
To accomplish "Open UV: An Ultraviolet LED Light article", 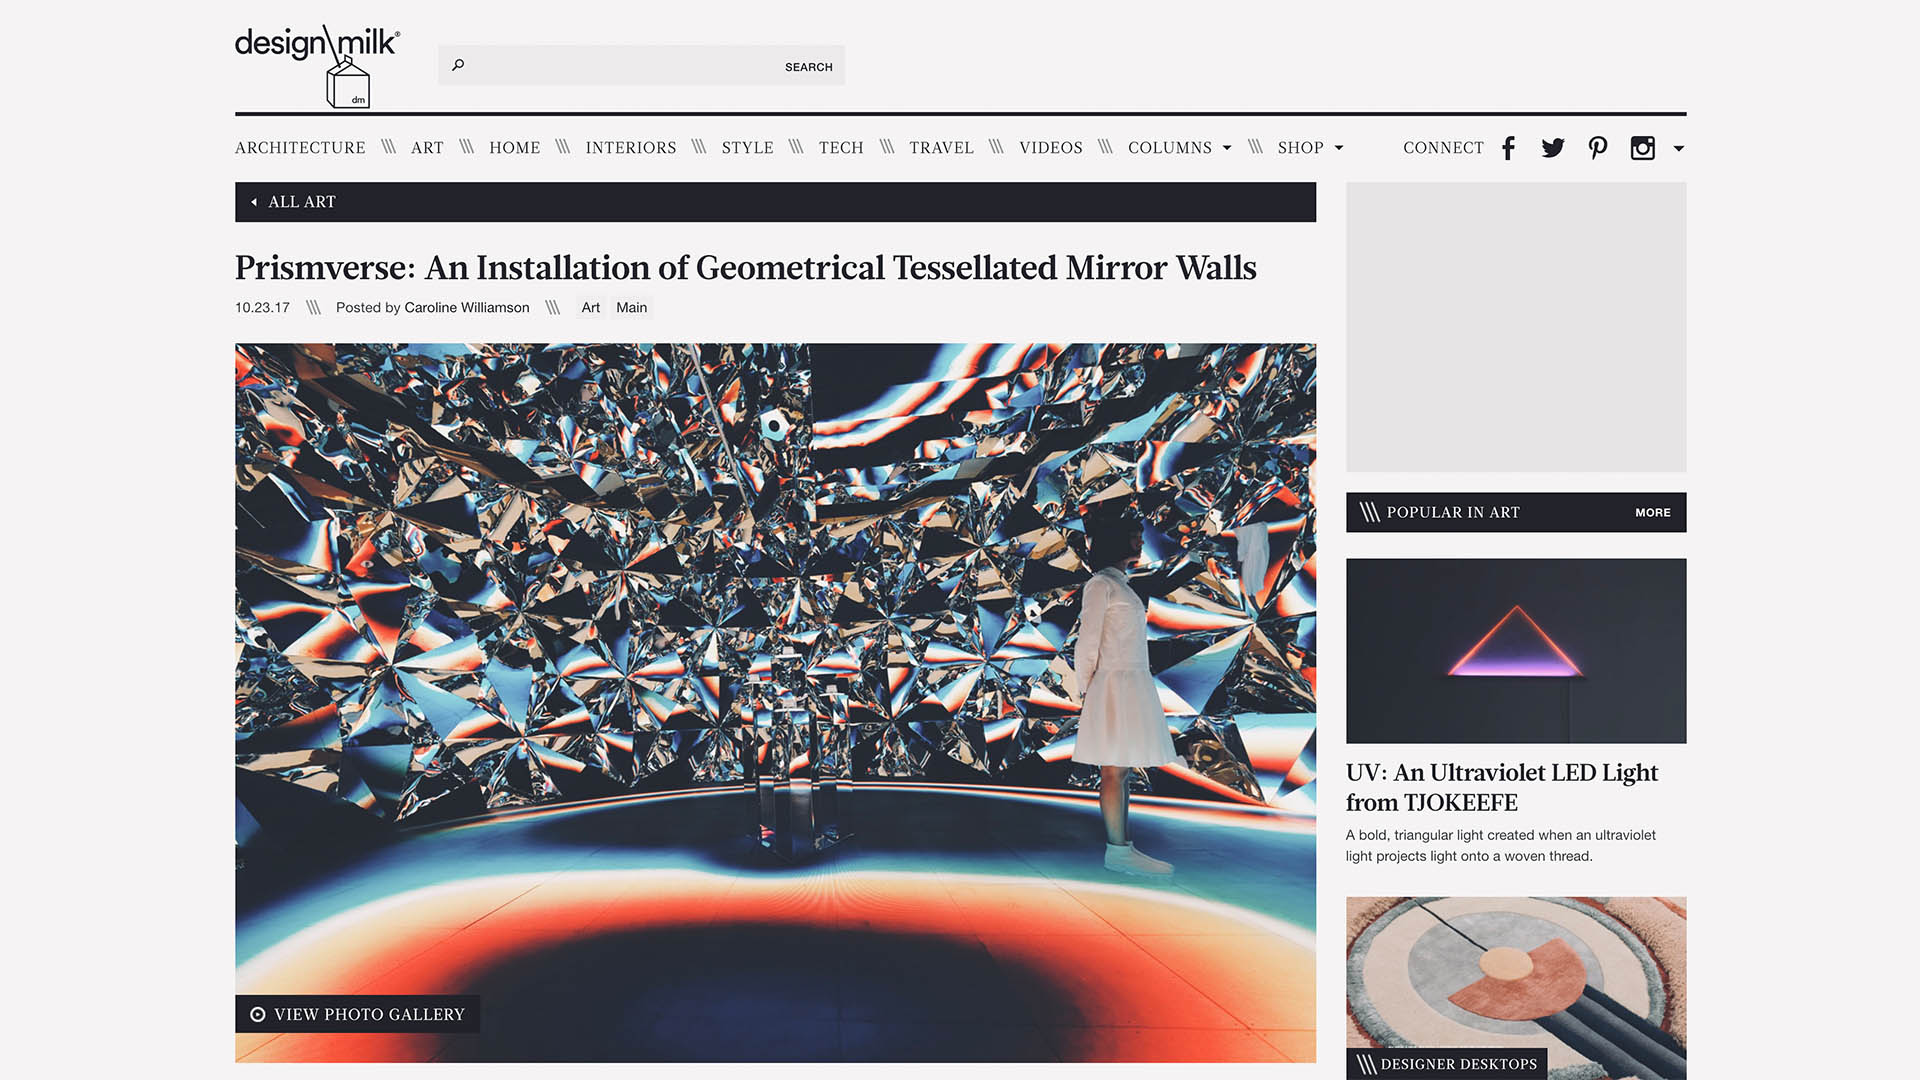I will [x=1502, y=788].
